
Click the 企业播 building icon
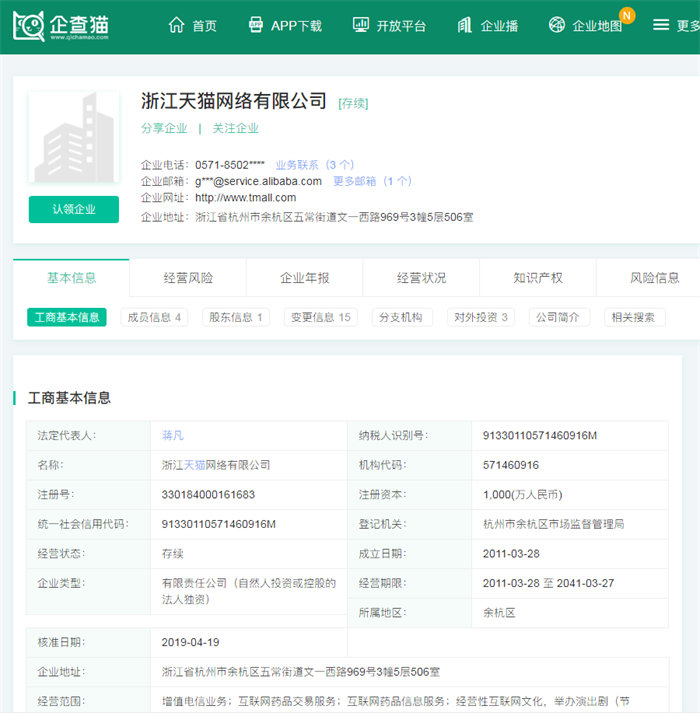click(x=464, y=25)
